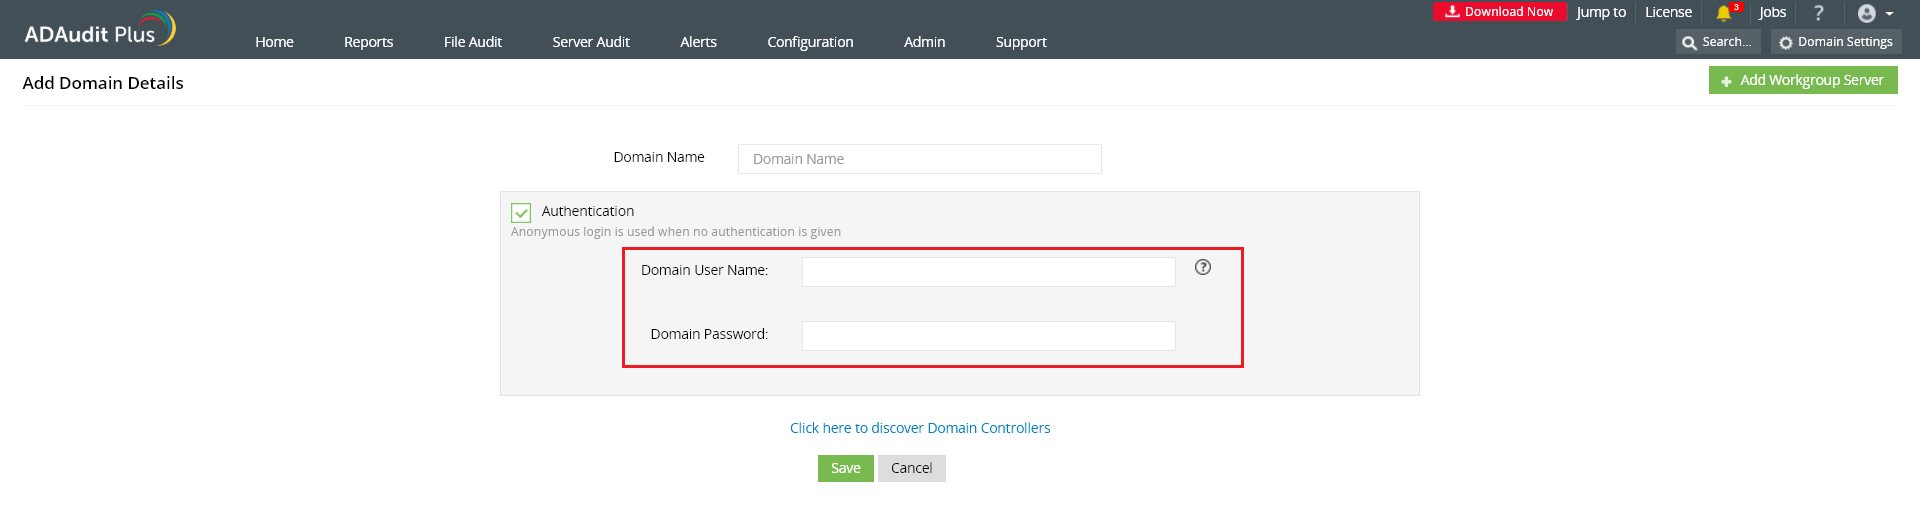The image size is (1920, 529).
Task: Click the Add Workgroup Server button
Action: point(1802,80)
